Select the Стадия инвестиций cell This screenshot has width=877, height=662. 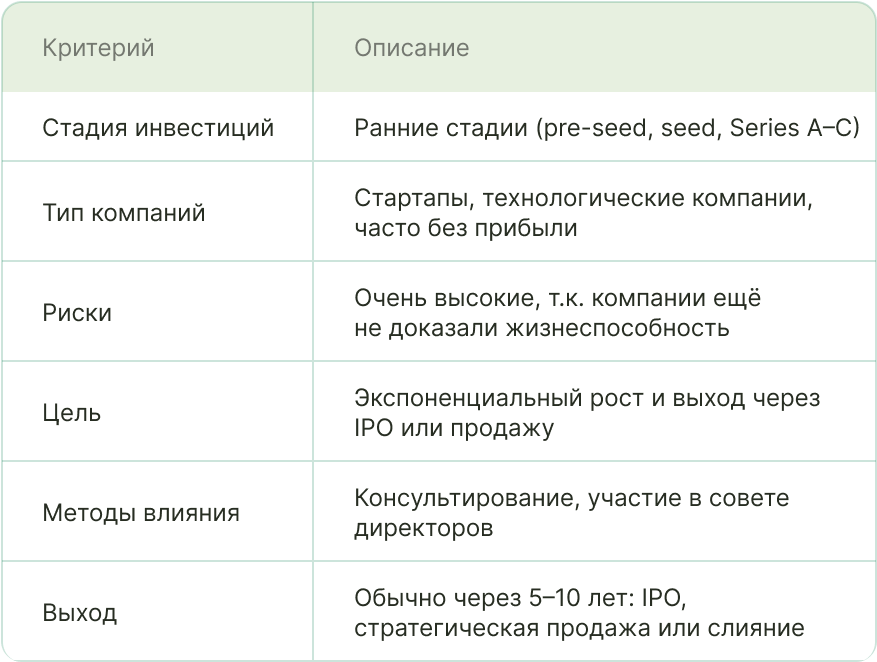[158, 128]
